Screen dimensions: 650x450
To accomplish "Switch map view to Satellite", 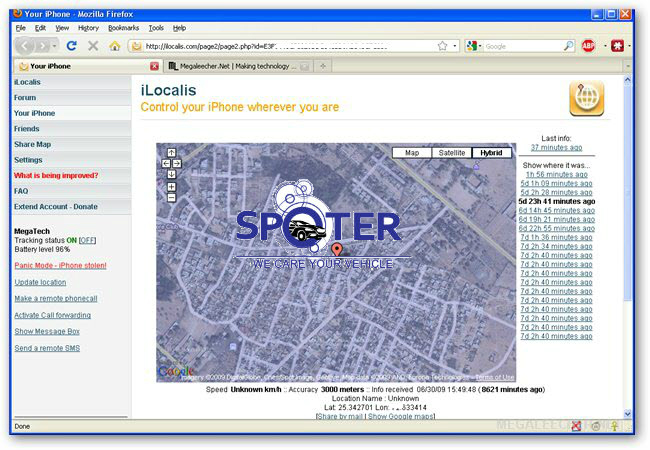I will pyautogui.click(x=452, y=153).
